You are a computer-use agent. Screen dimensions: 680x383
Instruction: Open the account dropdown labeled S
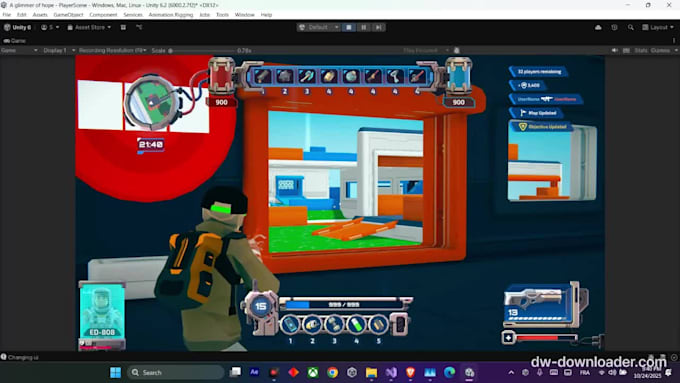pos(50,27)
